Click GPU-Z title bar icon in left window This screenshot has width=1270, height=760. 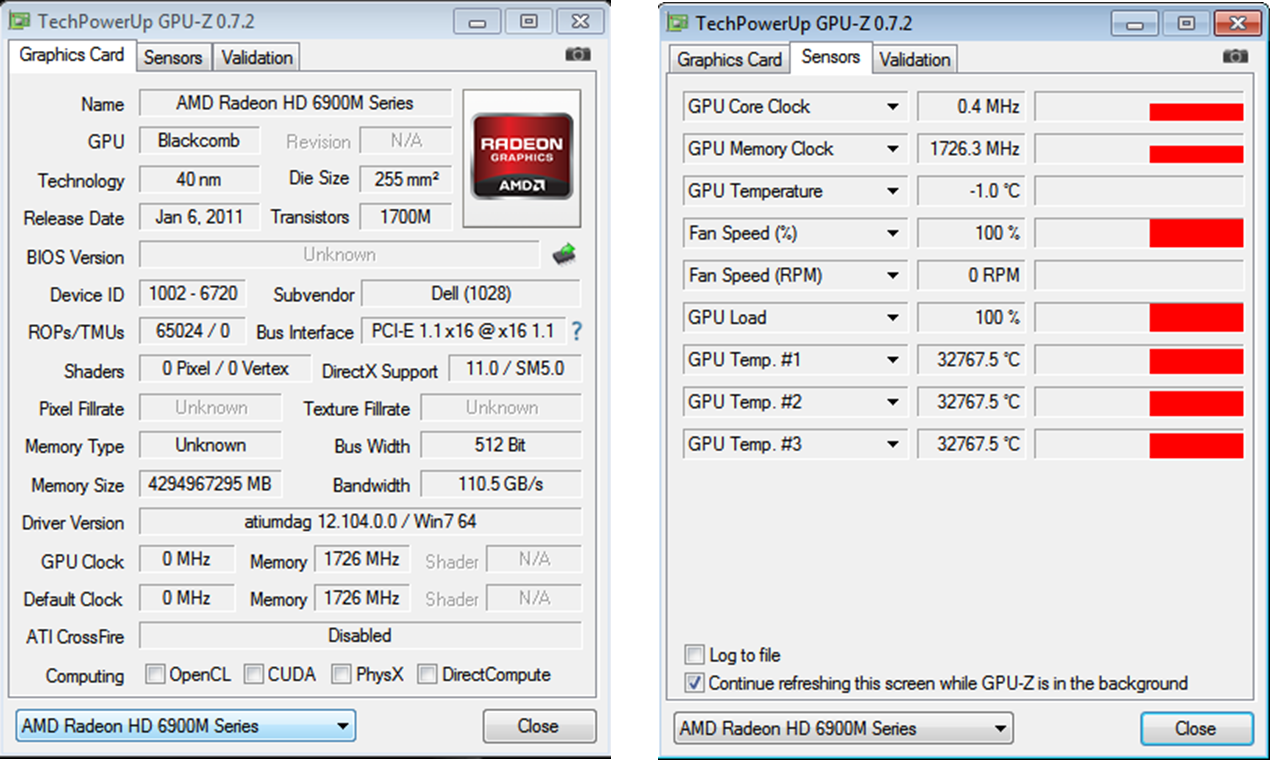tap(22, 22)
